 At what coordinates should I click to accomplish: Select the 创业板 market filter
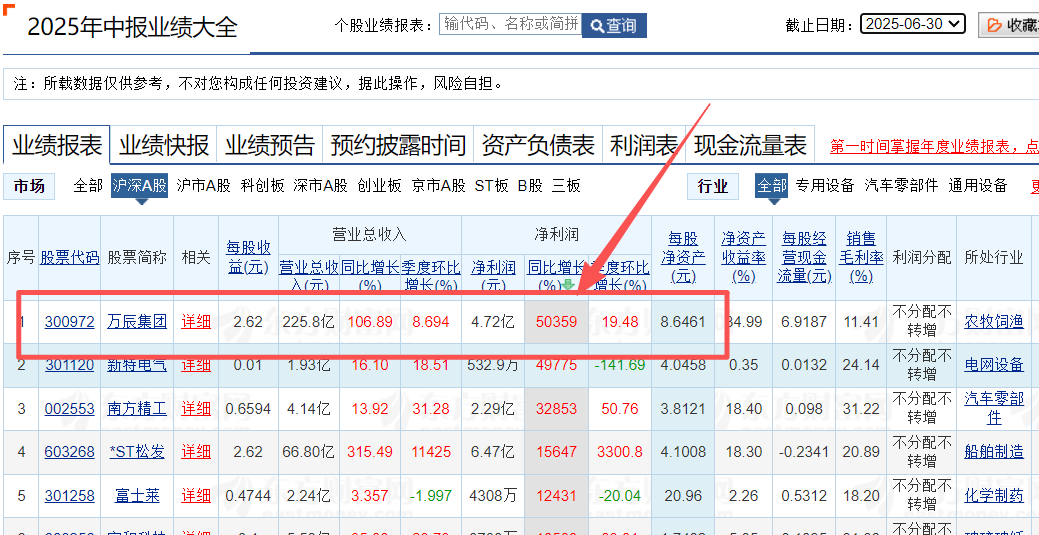click(x=380, y=186)
